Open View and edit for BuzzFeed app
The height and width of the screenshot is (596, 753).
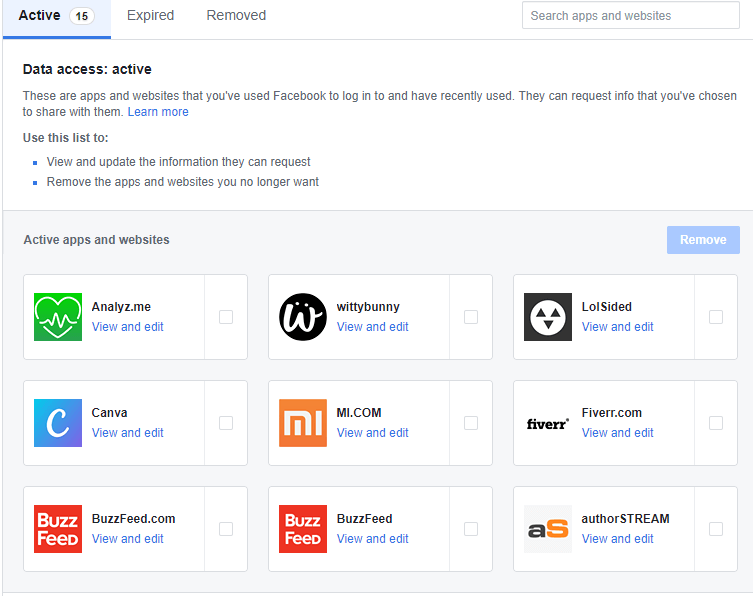[x=373, y=539]
